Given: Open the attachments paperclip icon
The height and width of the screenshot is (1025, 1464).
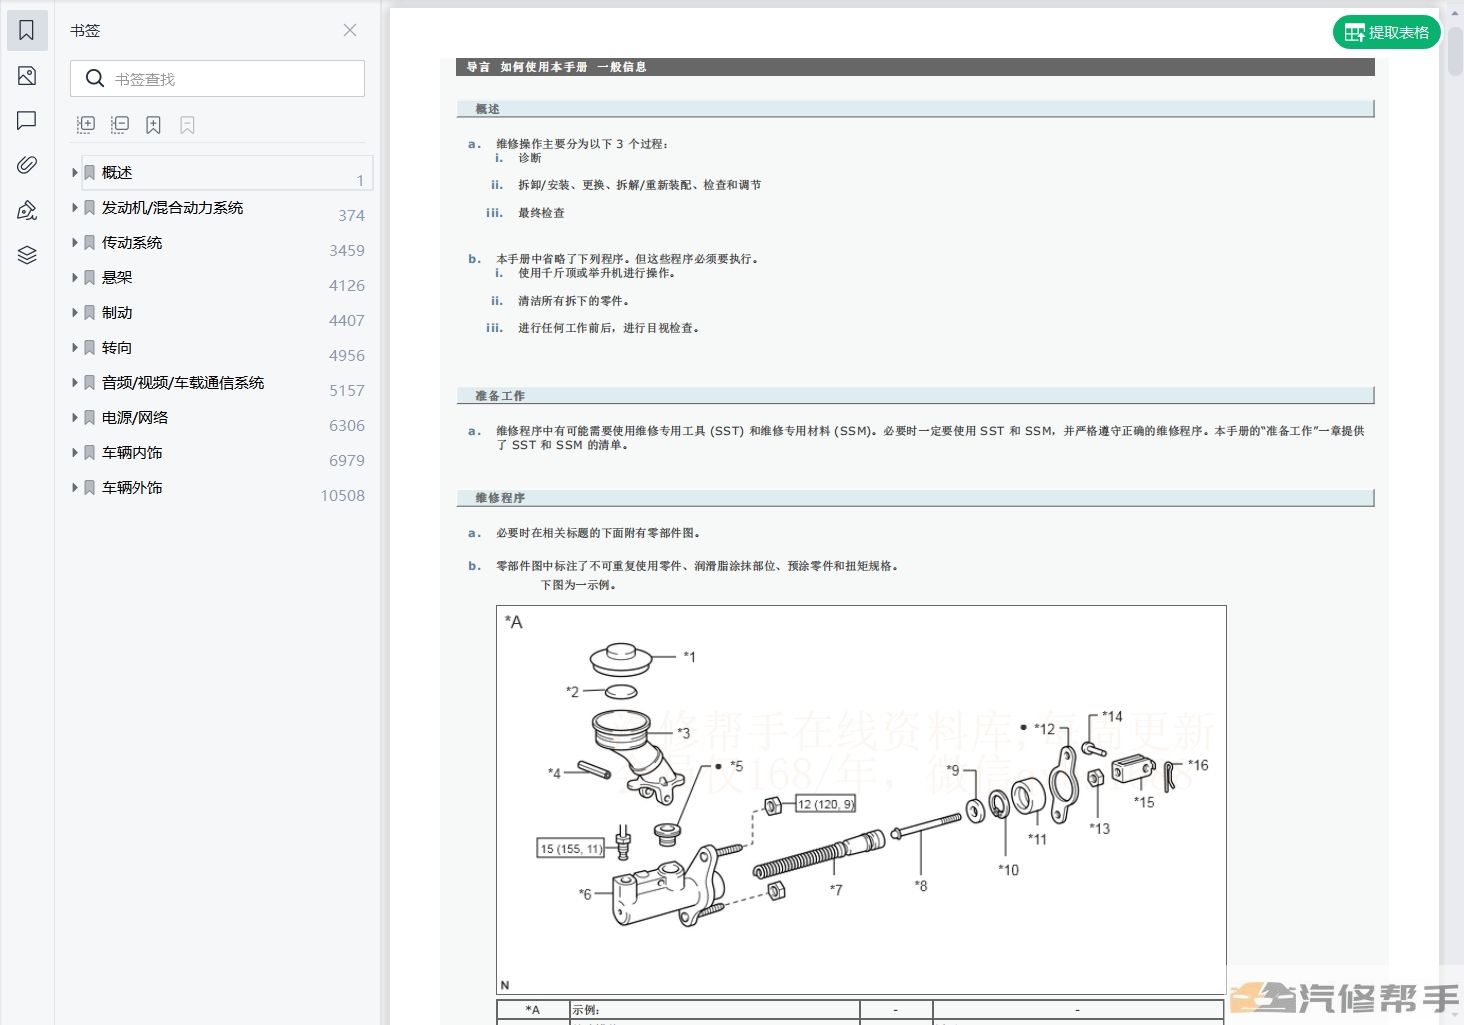Looking at the screenshot, I should pyautogui.click(x=27, y=165).
